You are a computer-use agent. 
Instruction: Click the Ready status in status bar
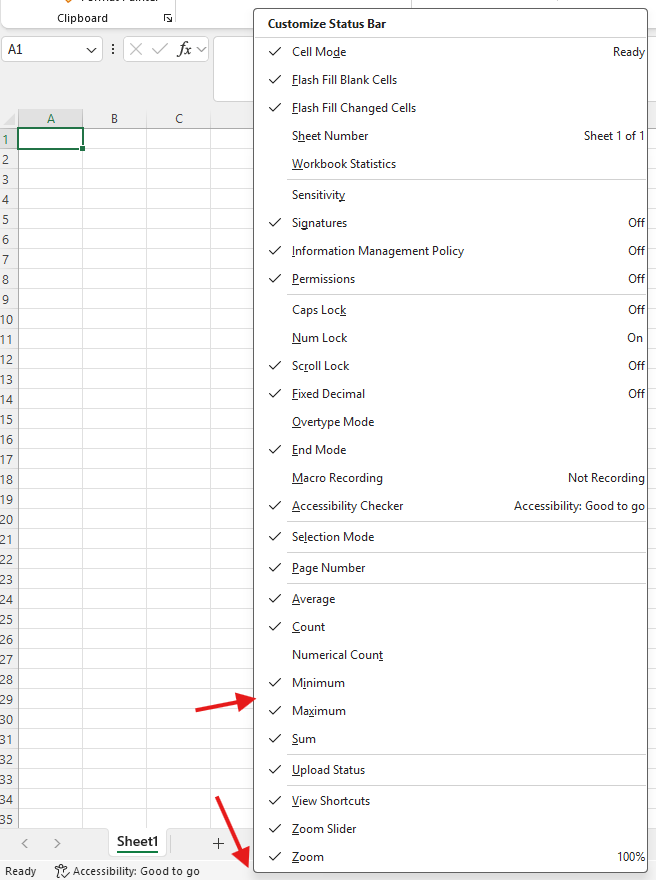[x=21, y=871]
